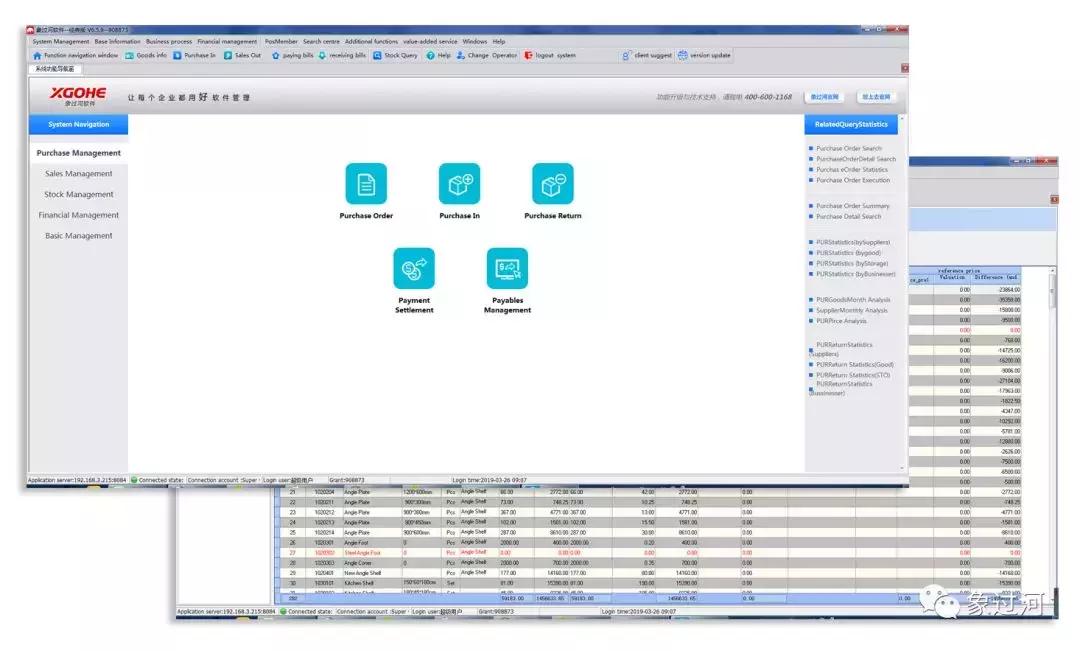This screenshot has width=1080, height=651.
Task: Open the Business process menu
Action: pyautogui.click(x=169, y=41)
